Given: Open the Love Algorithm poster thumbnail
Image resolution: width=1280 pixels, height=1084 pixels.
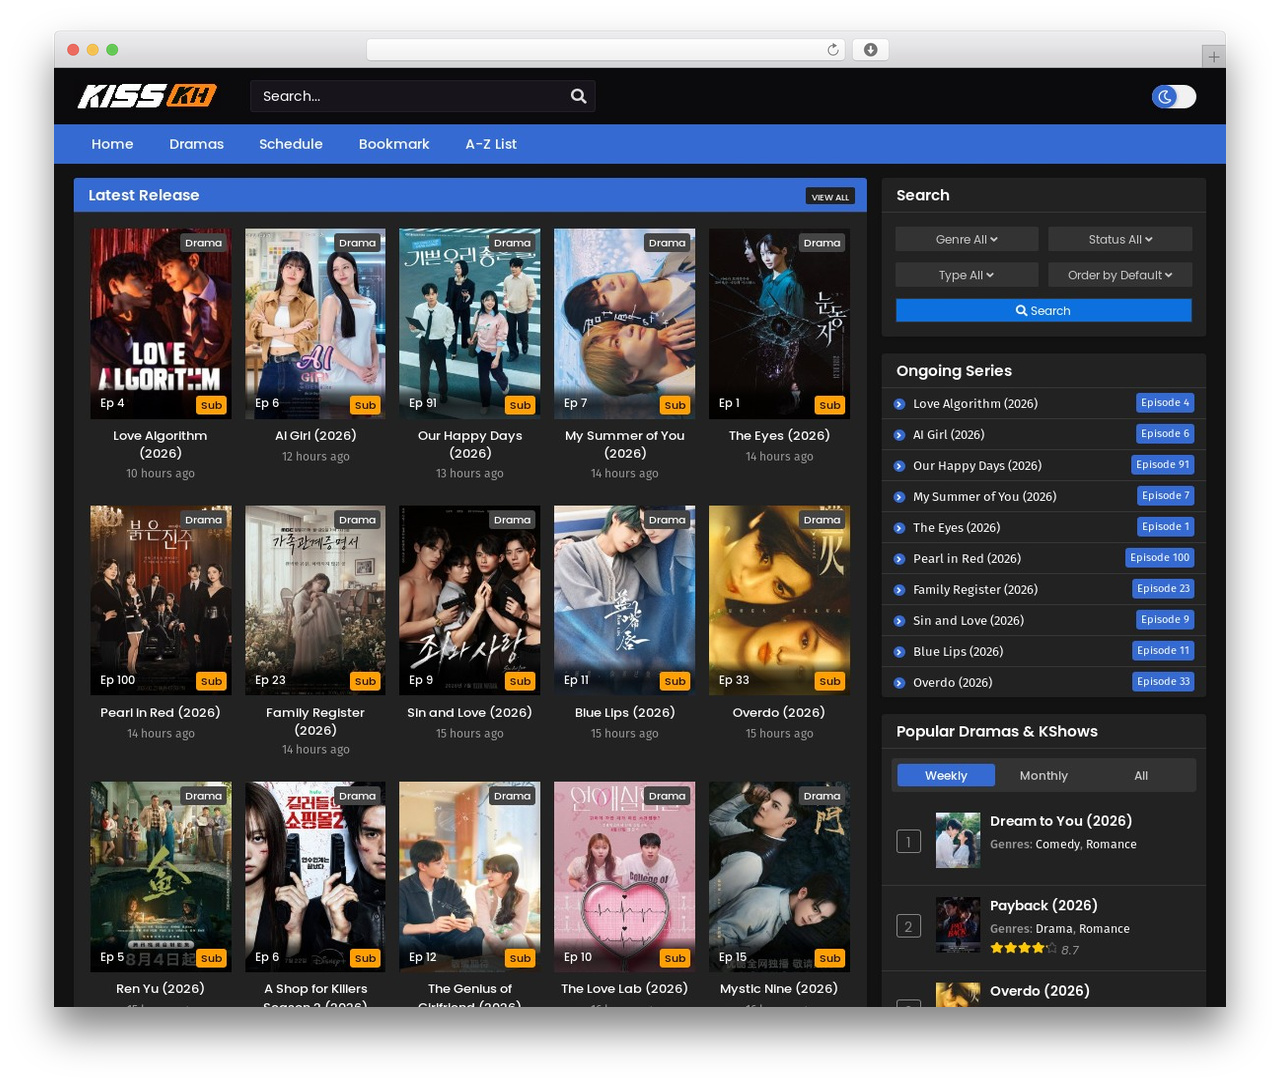Looking at the screenshot, I should [x=161, y=323].
